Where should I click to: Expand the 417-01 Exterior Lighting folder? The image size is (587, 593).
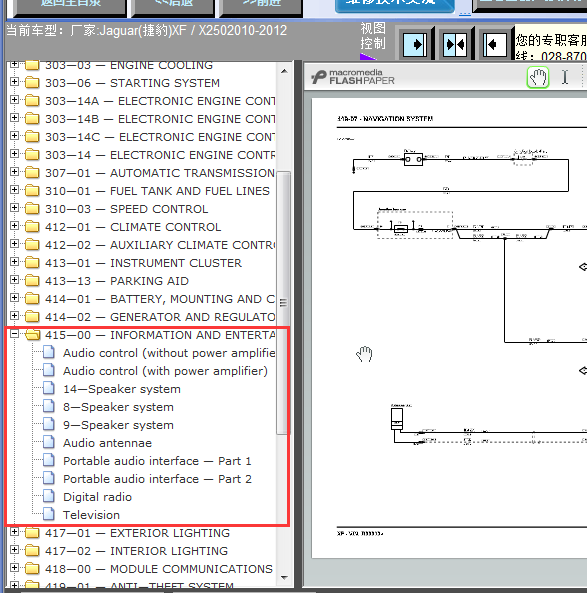[14, 532]
